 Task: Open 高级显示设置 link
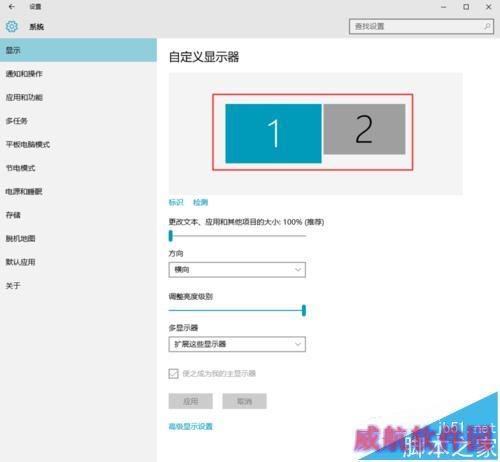coord(190,426)
